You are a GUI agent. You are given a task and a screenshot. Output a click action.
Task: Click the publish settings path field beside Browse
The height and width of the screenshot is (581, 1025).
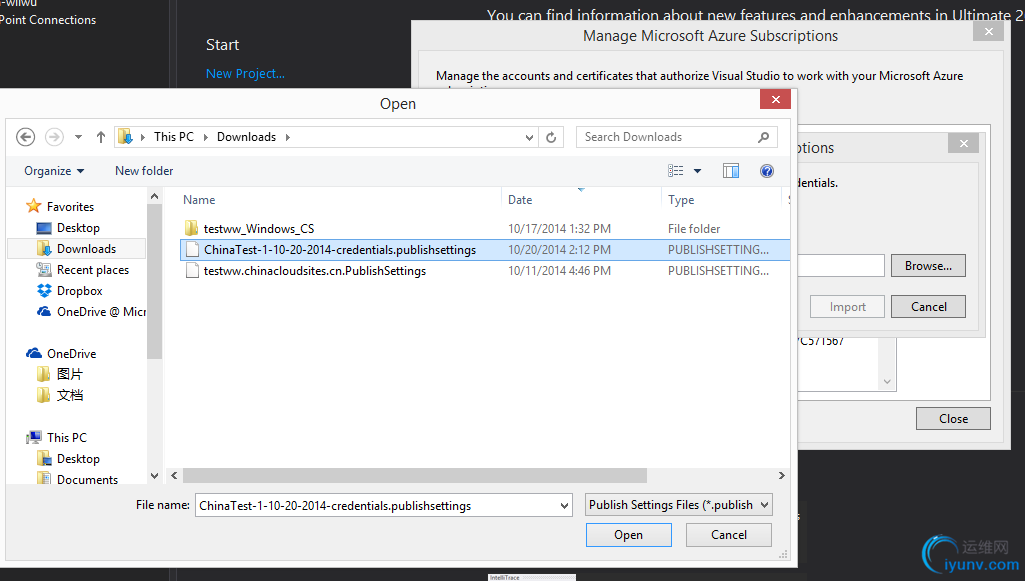(841, 265)
